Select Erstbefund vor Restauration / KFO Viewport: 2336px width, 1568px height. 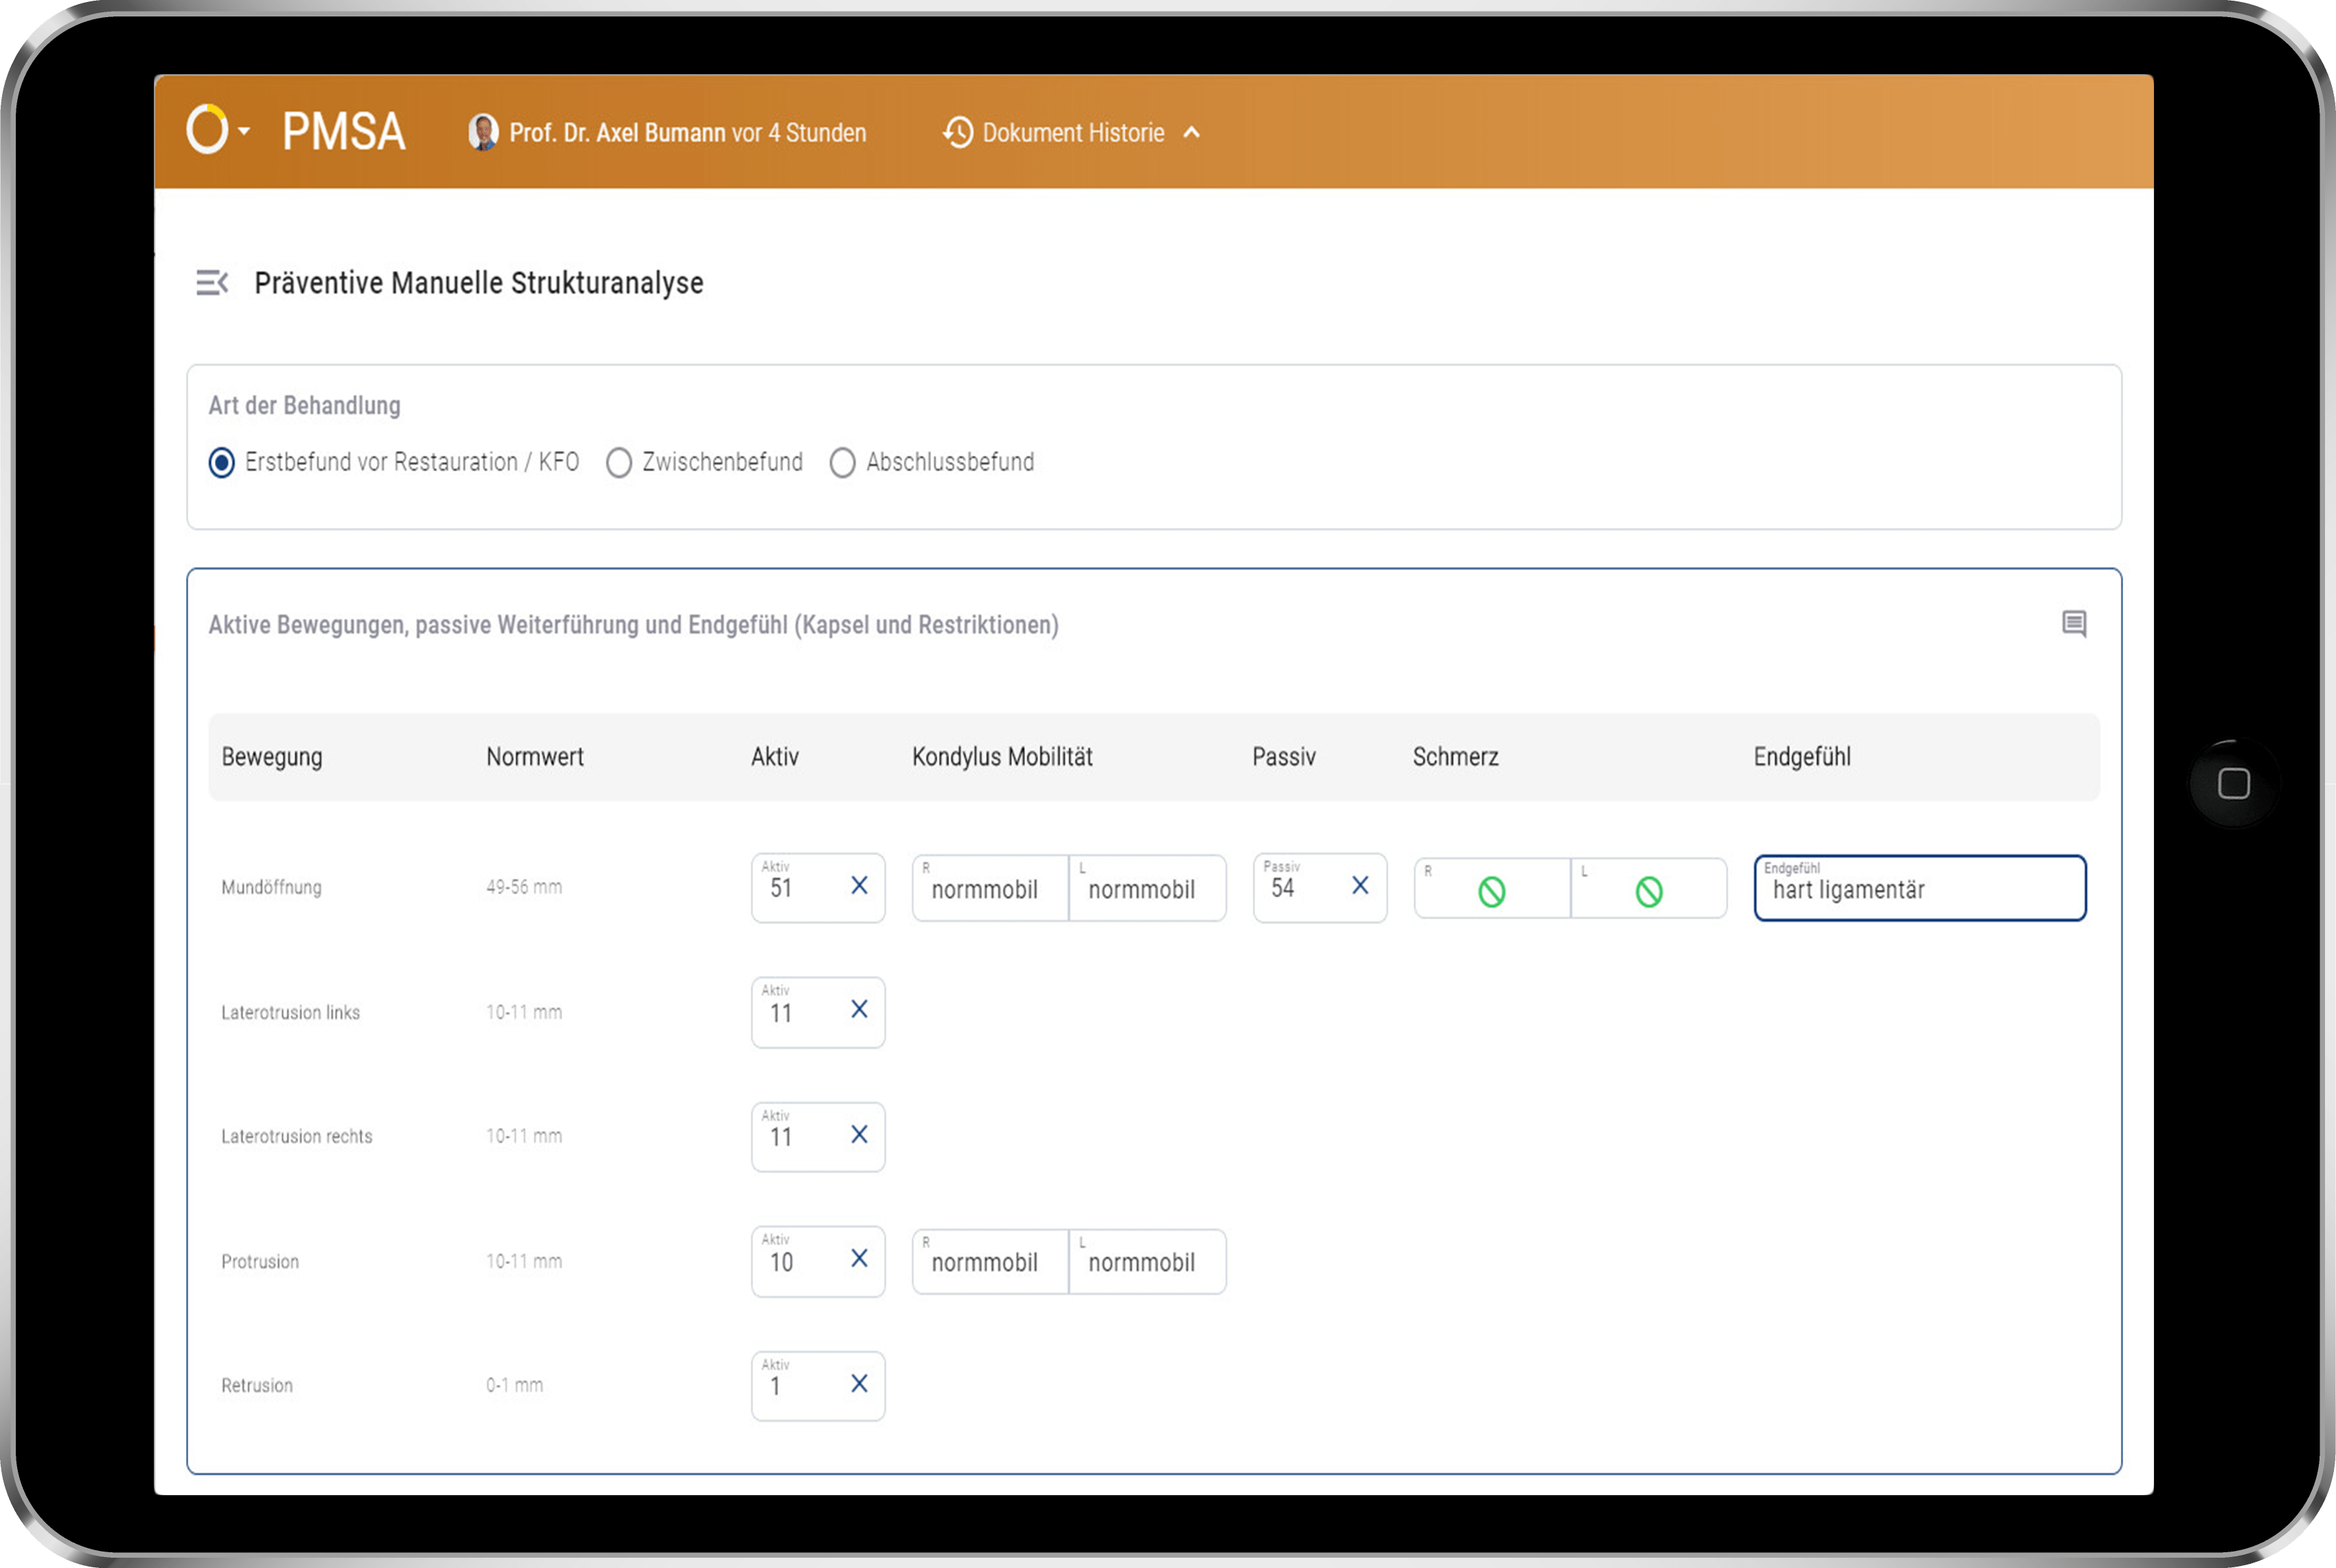(222, 463)
